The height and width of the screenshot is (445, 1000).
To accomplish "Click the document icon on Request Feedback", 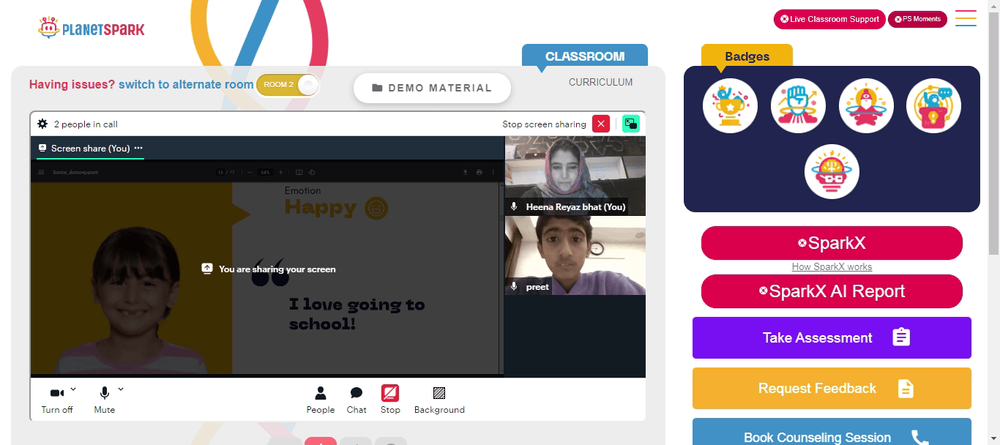I will [906, 388].
